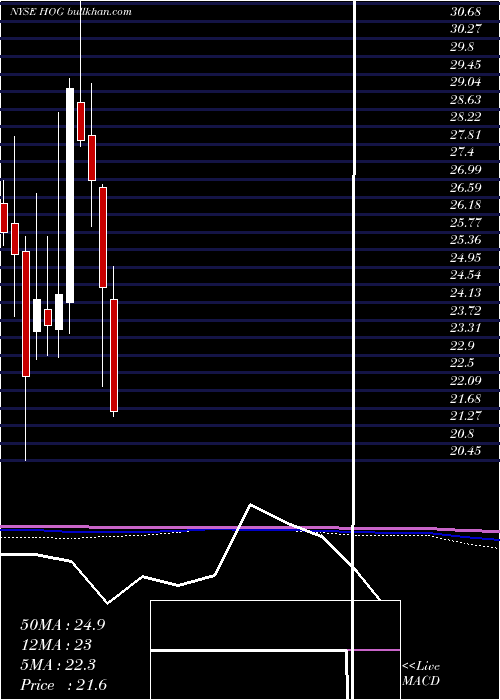Viewport: 500px width, 700px height.
Task: Click the 22.9 price axis label
Action: click(x=462, y=346)
